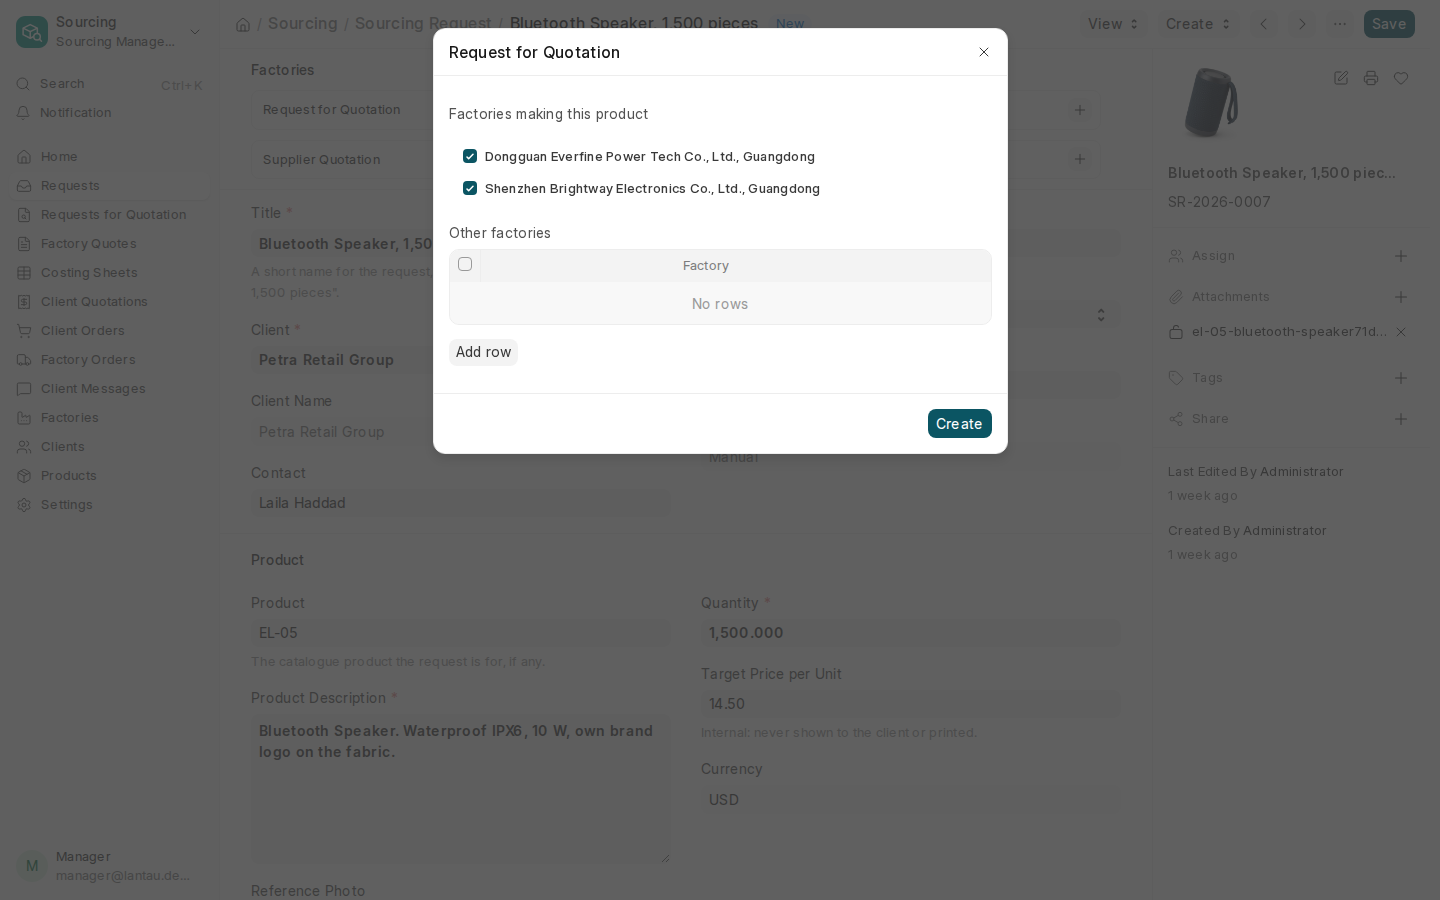The image size is (1440, 900).
Task: Go to next record arrow
Action: (1302, 24)
